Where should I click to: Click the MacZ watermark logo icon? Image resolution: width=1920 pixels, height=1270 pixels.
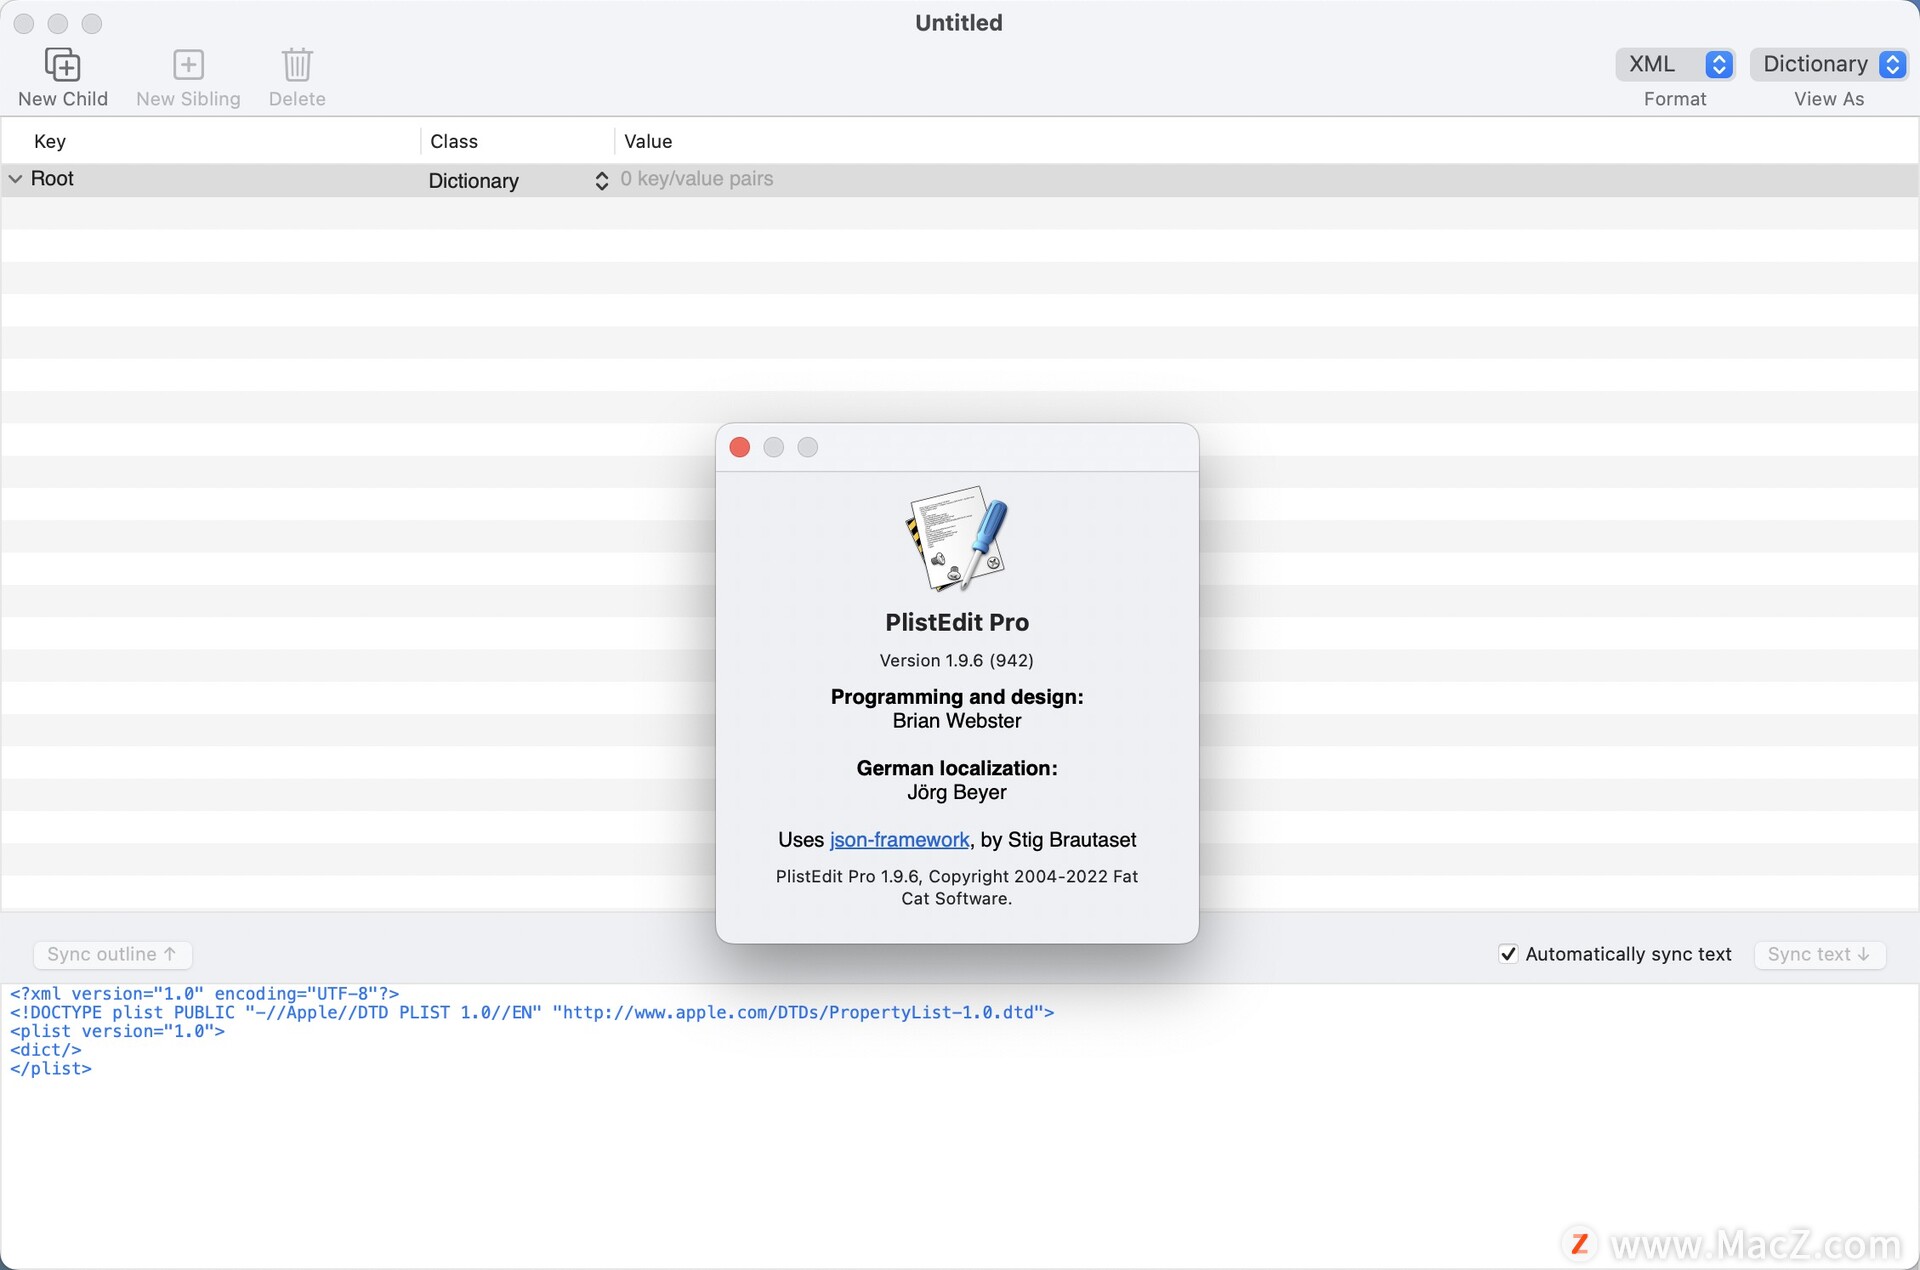(x=1580, y=1244)
